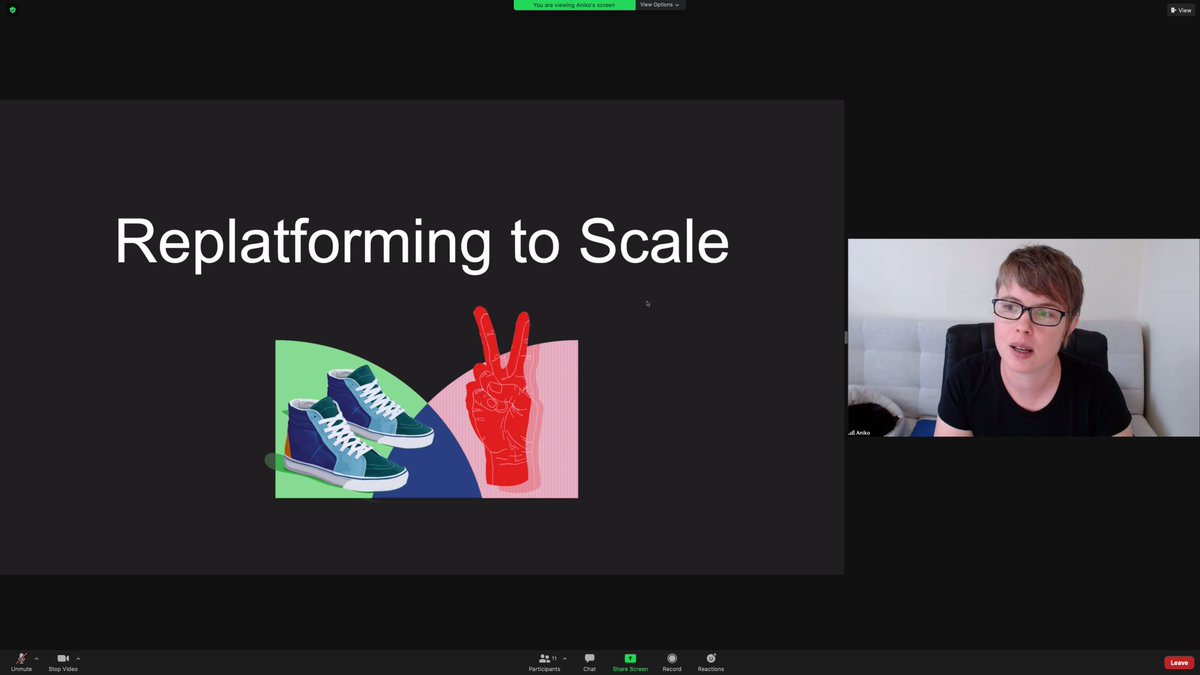Click the green Share Screen button
The height and width of the screenshot is (675, 1200).
[x=630, y=662]
